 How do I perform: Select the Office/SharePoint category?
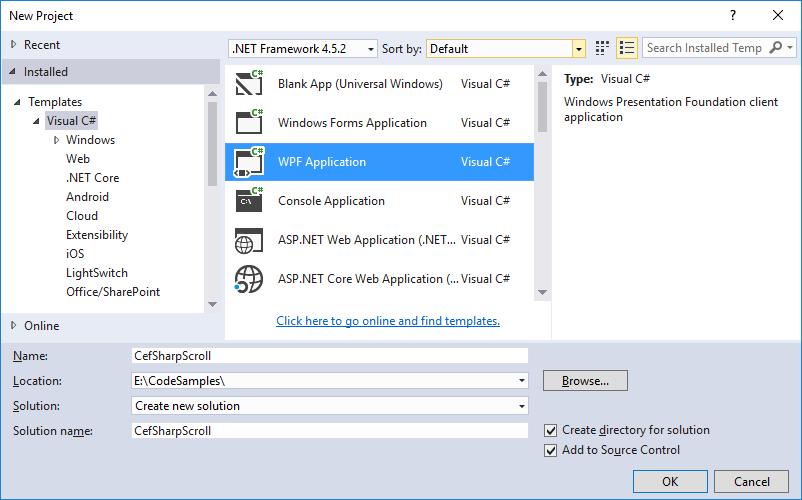(113, 291)
